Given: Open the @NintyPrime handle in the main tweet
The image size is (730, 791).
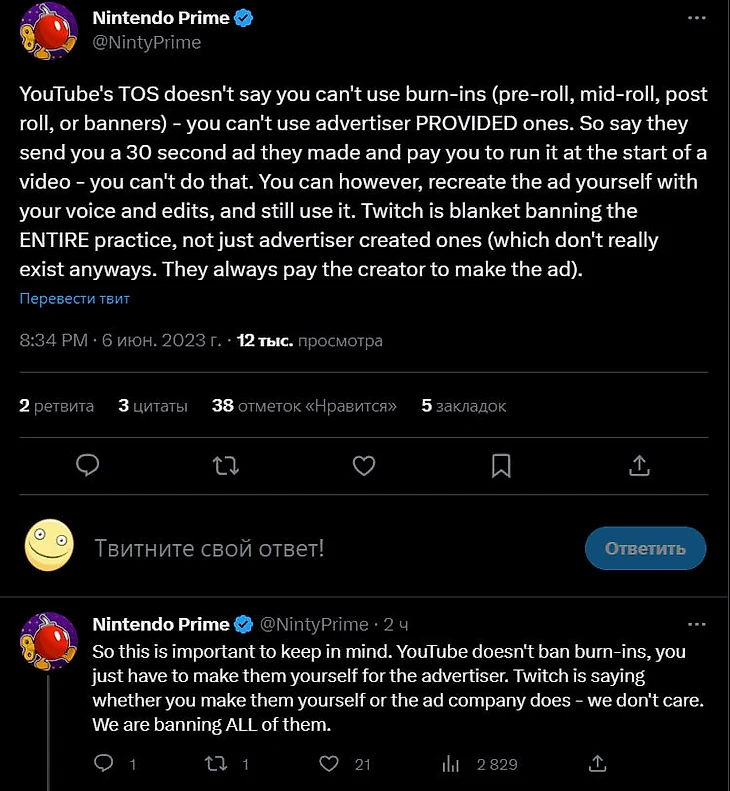Looking at the screenshot, I should point(146,42).
